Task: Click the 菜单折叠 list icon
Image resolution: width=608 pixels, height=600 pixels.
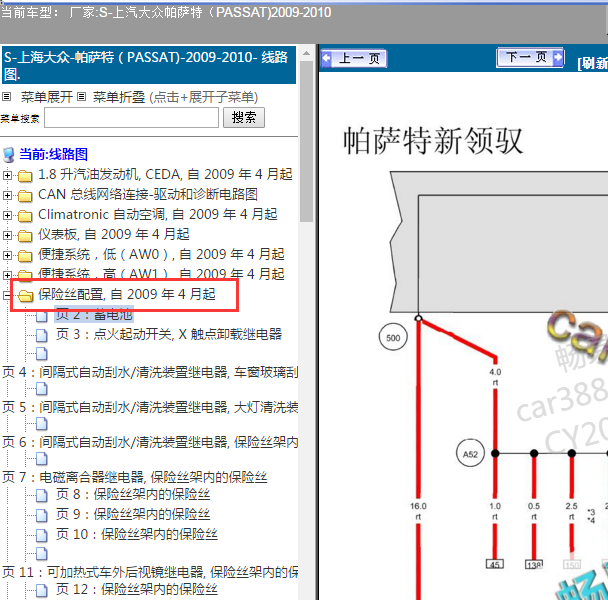Action: tap(81, 96)
